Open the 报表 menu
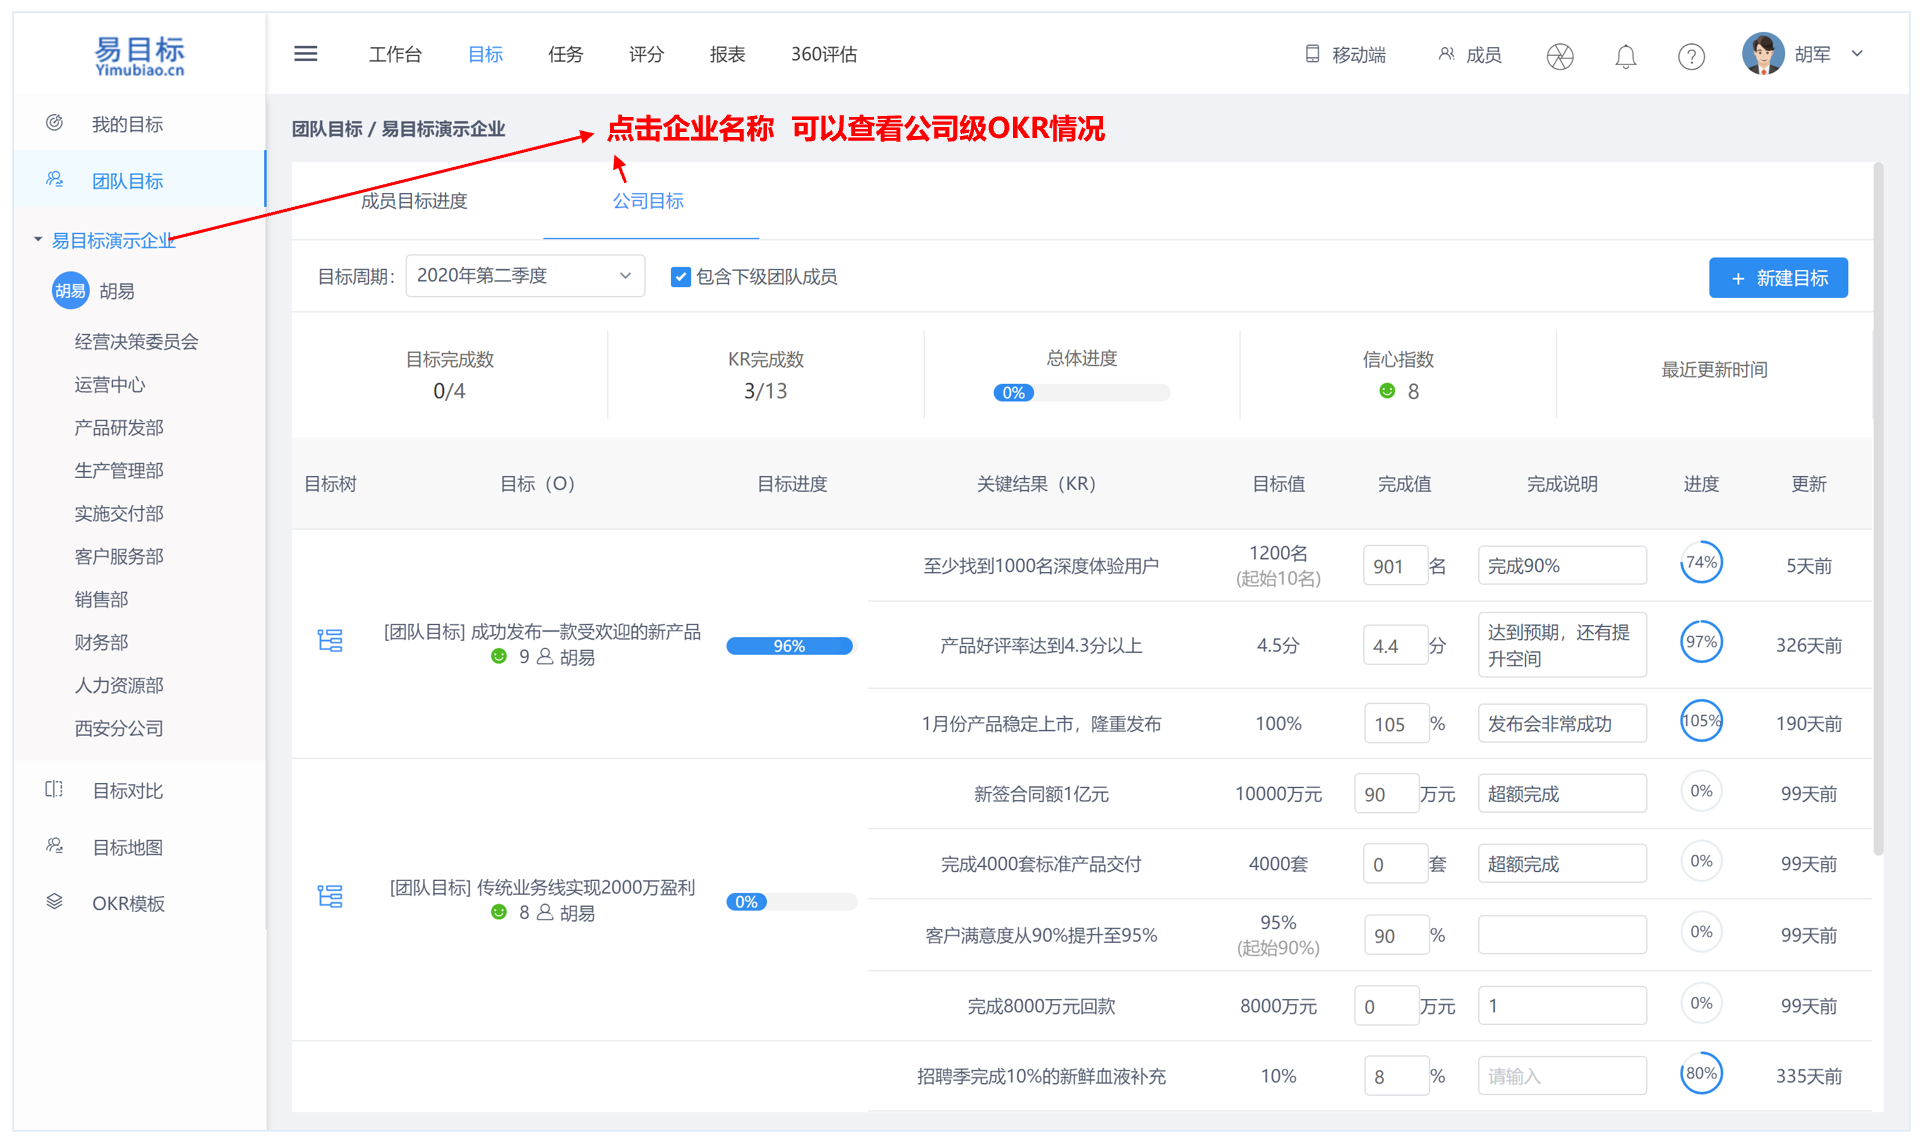The width and height of the screenshot is (1924, 1143). [727, 54]
